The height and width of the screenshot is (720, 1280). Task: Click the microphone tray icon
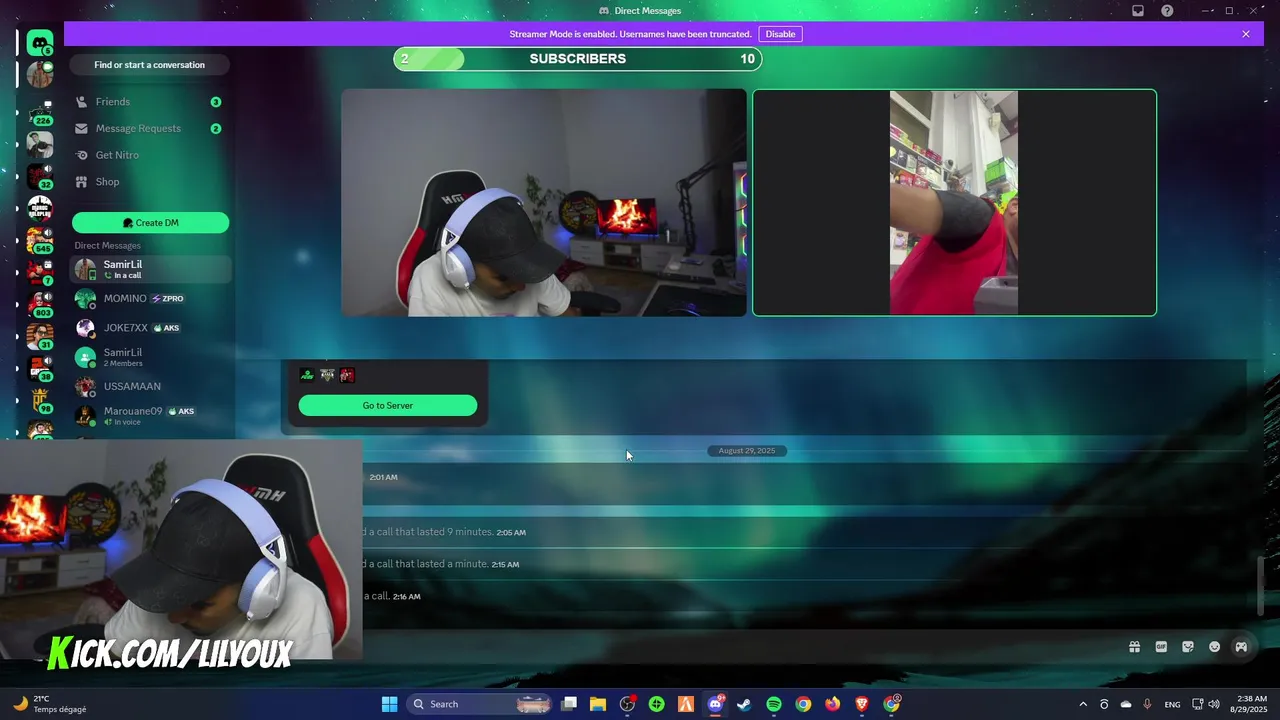coord(1147,704)
